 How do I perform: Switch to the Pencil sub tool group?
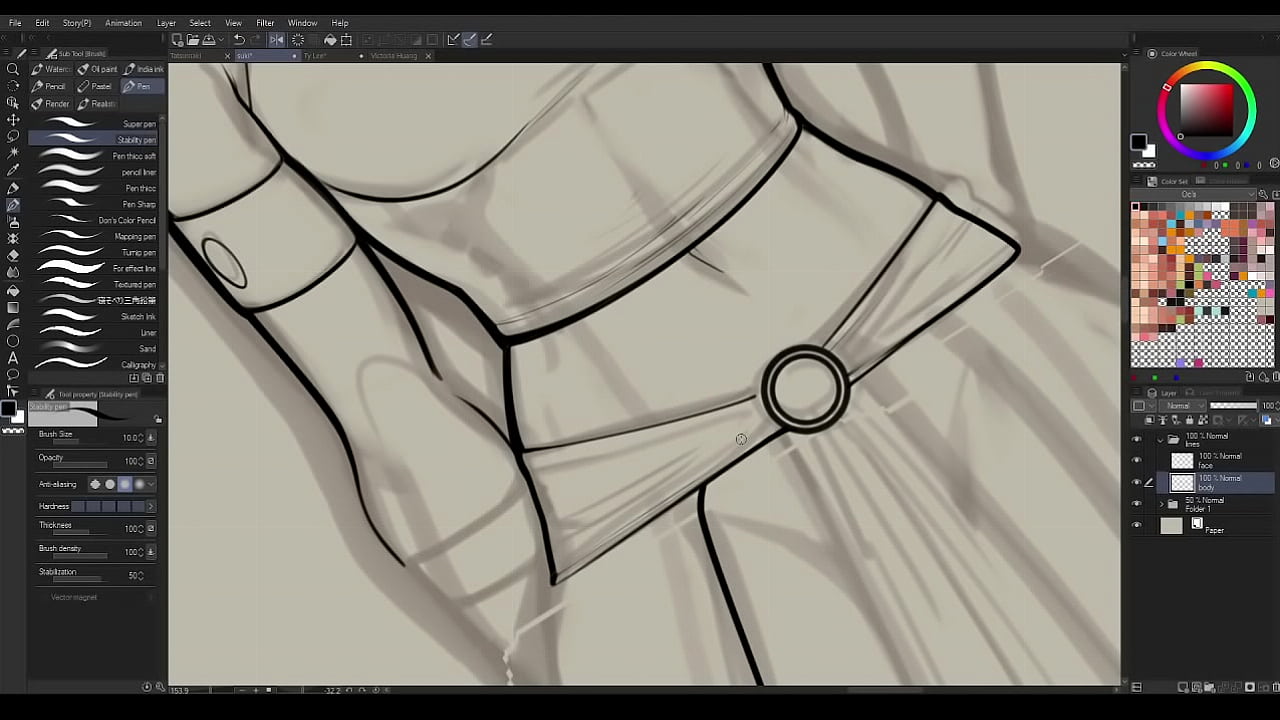pos(48,86)
